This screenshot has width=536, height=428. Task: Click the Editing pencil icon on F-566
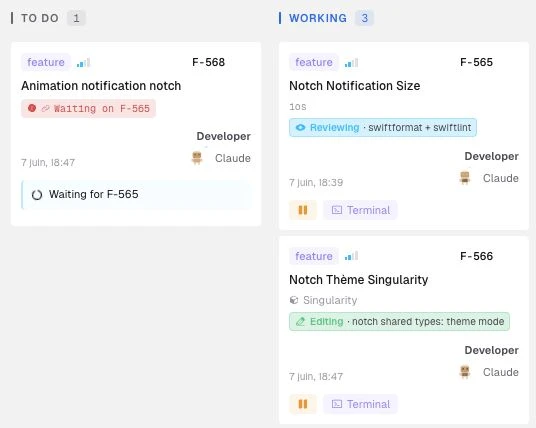pyautogui.click(x=300, y=321)
